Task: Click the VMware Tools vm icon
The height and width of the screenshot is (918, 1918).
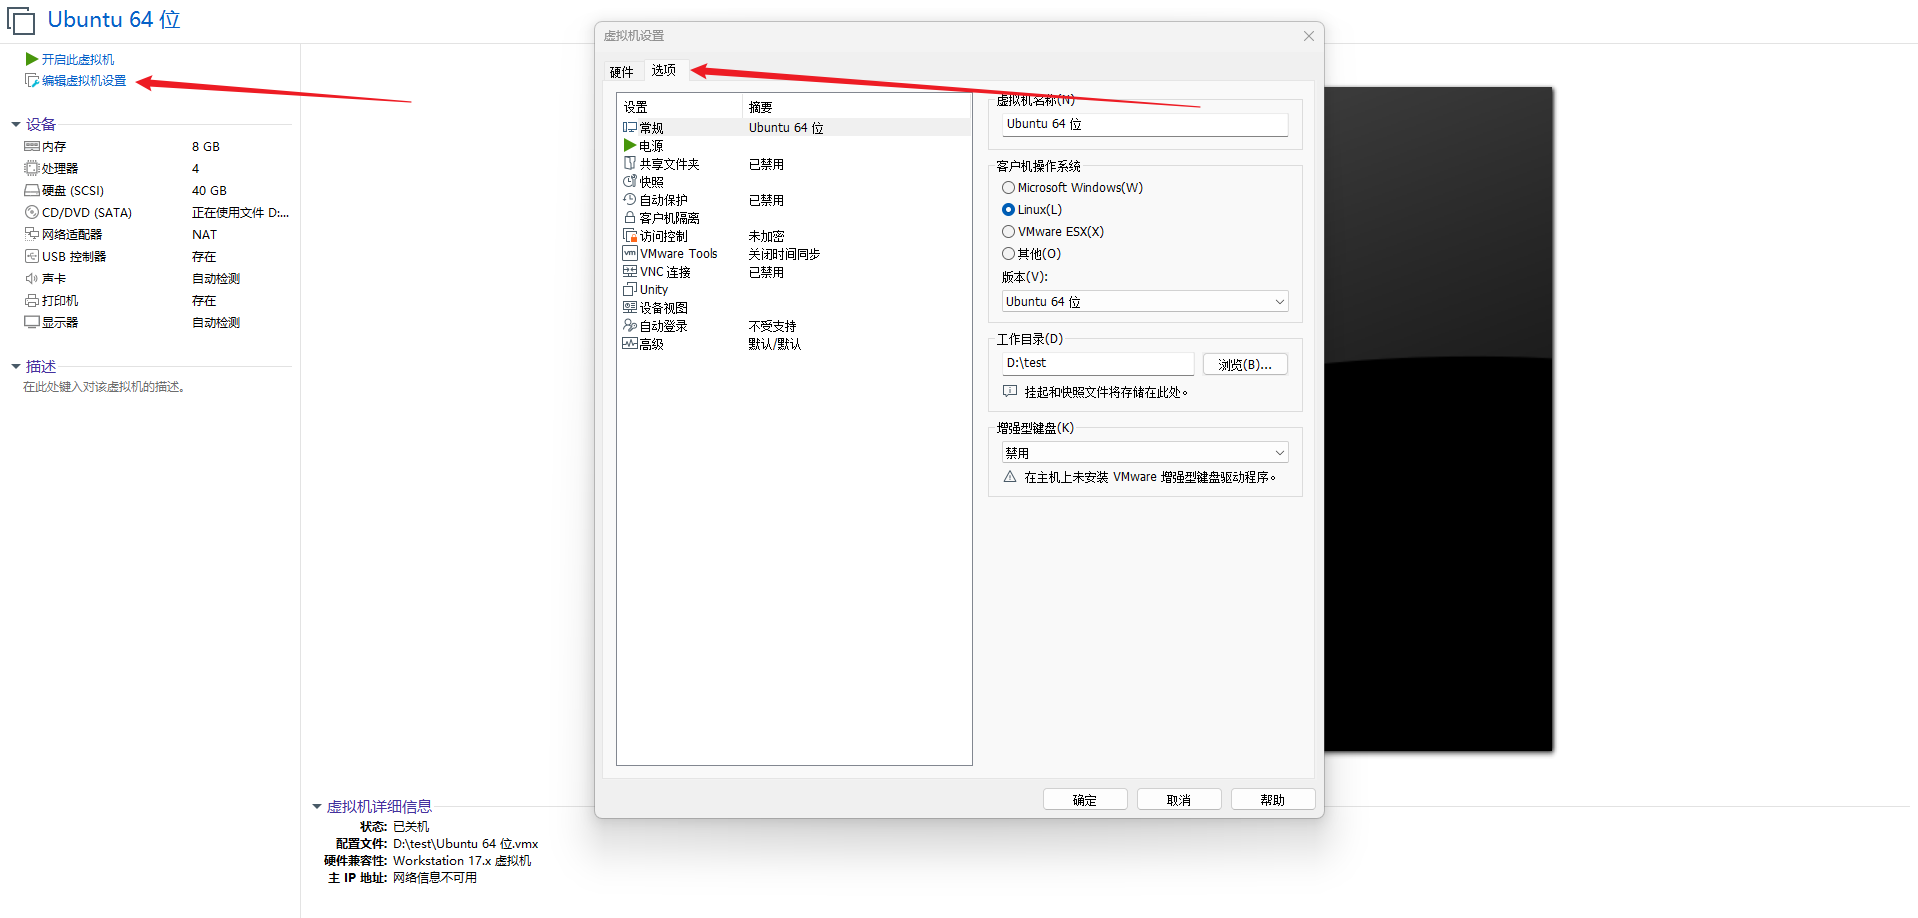Action: click(630, 253)
